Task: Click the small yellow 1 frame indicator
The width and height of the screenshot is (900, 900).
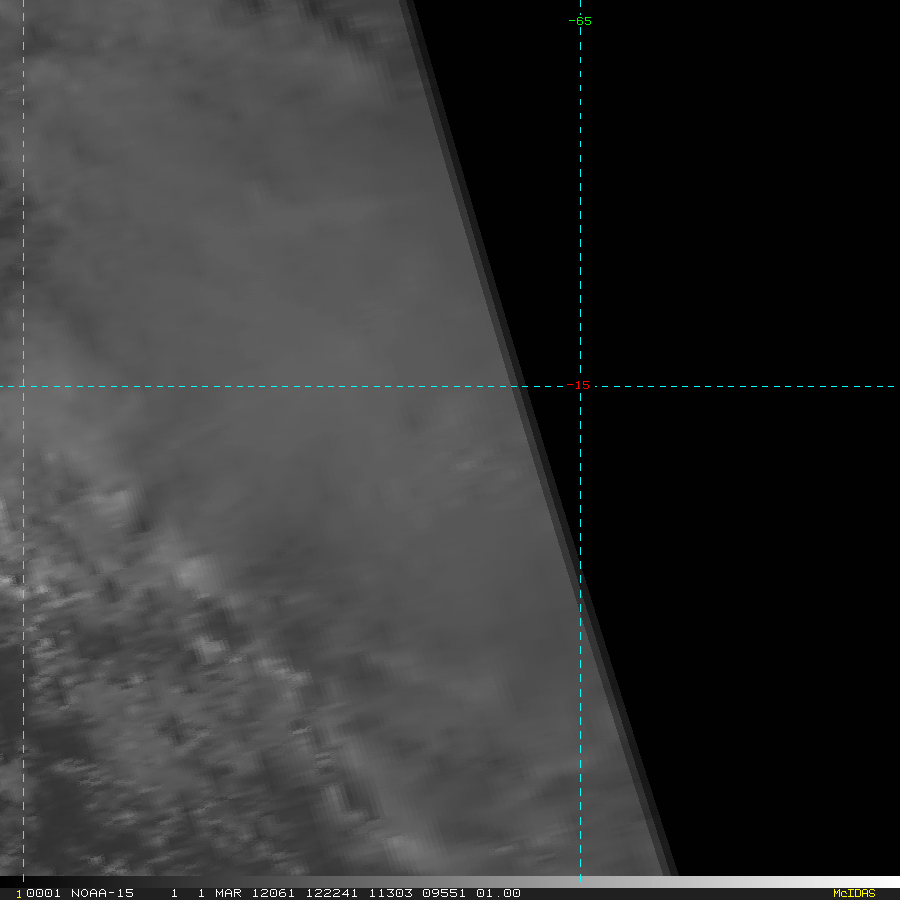Action: coord(18,894)
